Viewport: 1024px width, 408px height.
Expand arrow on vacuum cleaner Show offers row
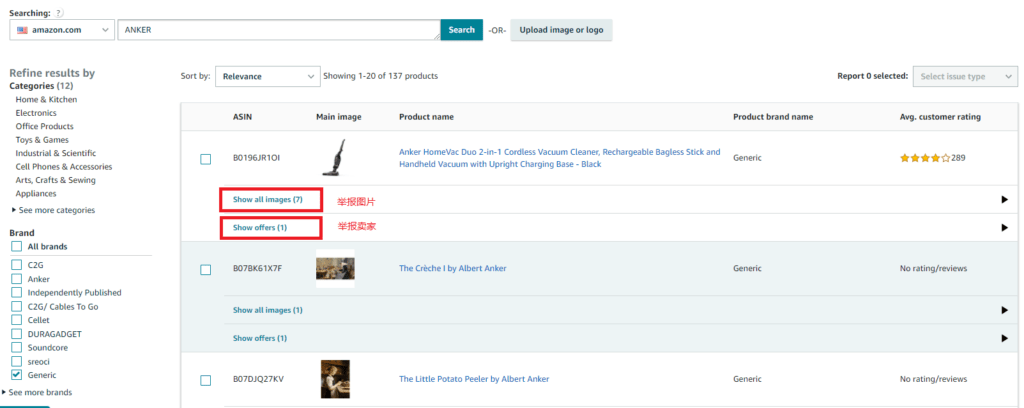[1005, 228]
